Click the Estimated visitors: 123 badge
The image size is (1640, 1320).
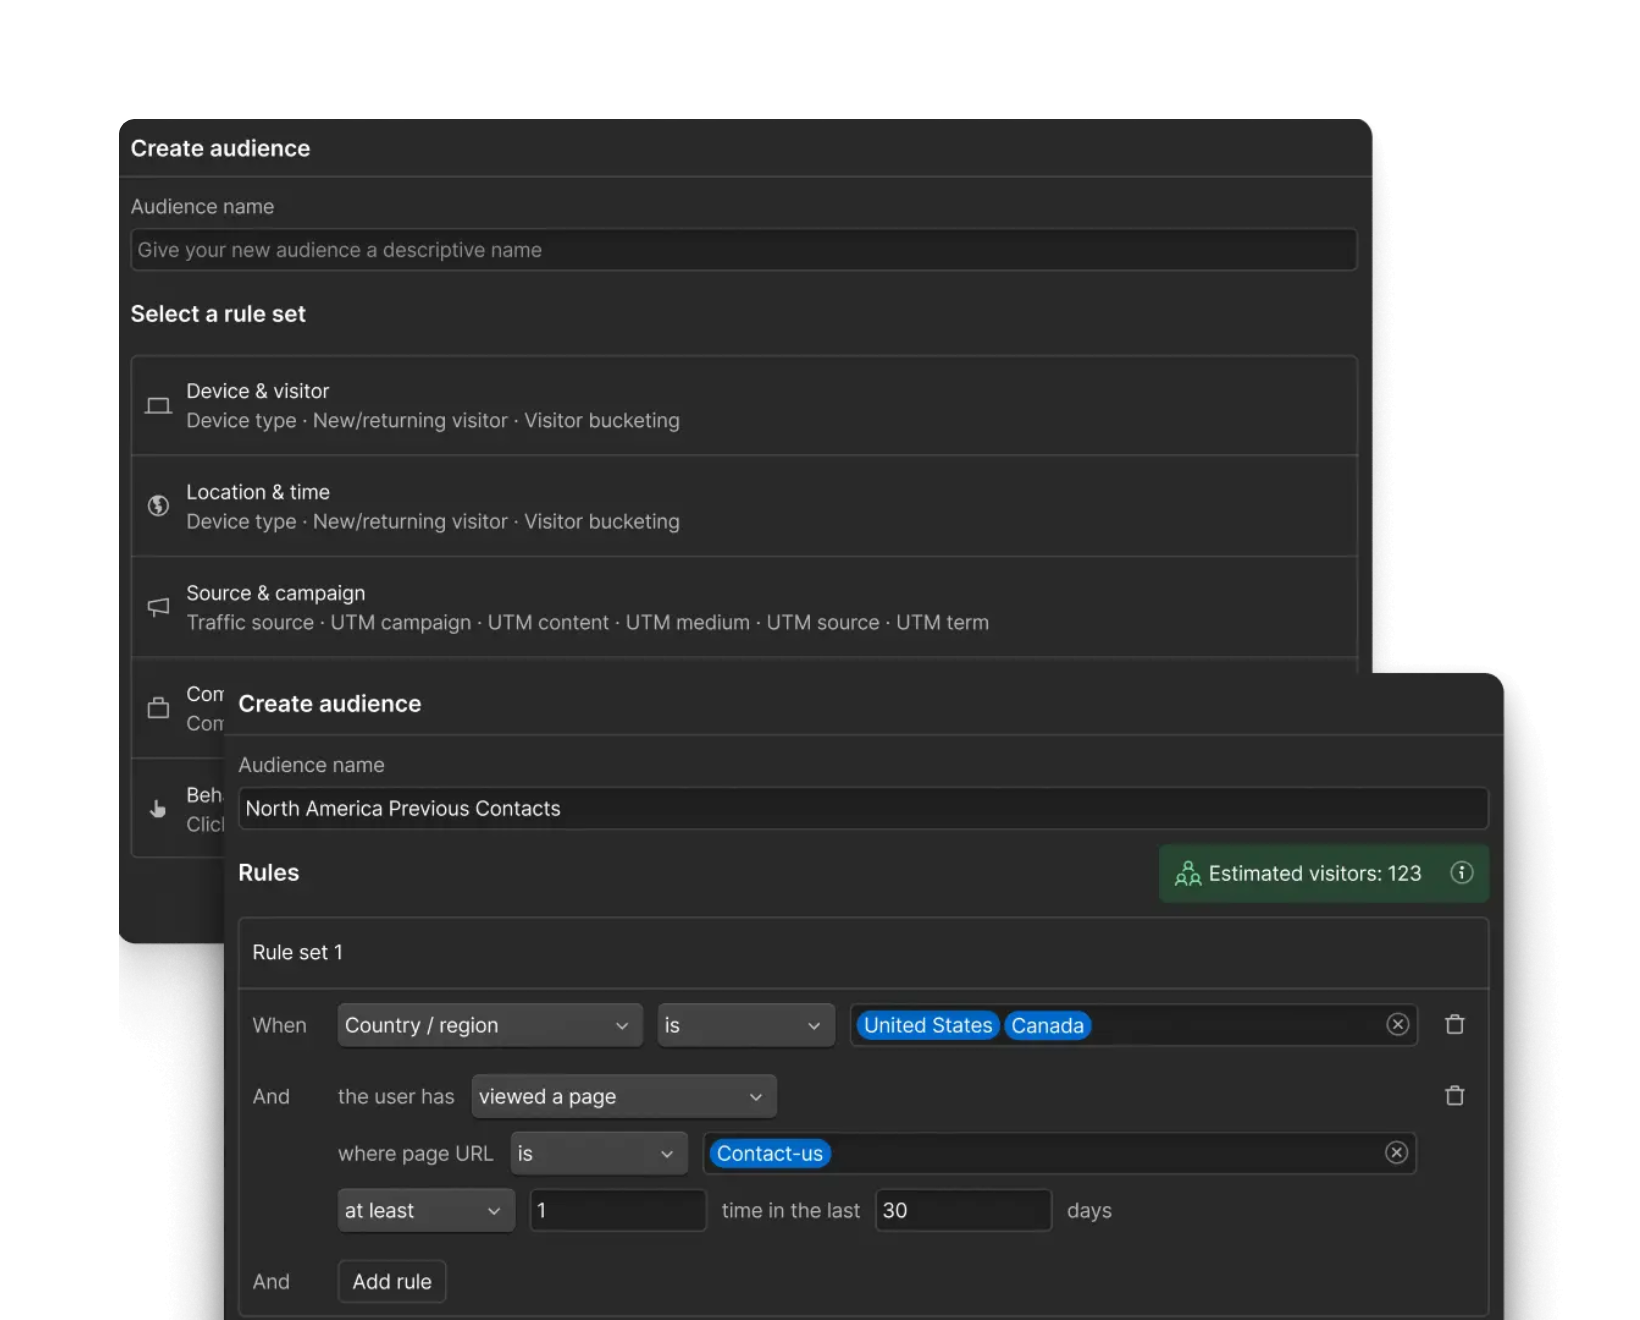pos(1323,874)
